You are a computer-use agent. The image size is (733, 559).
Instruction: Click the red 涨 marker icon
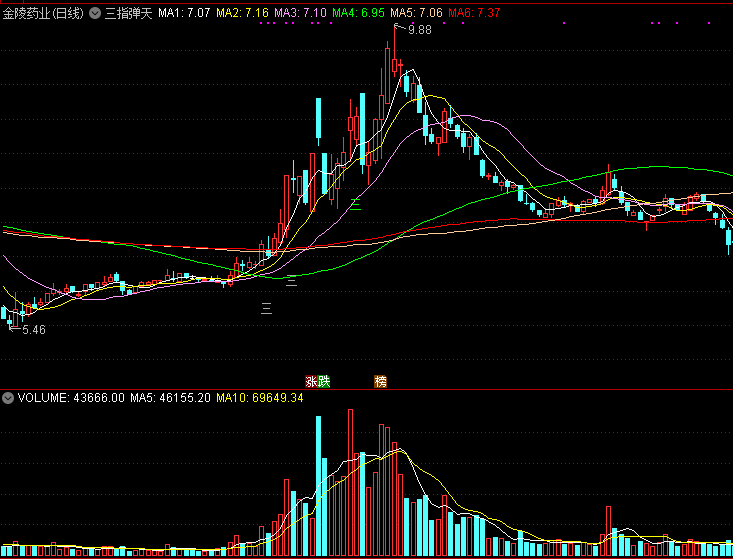coord(311,382)
